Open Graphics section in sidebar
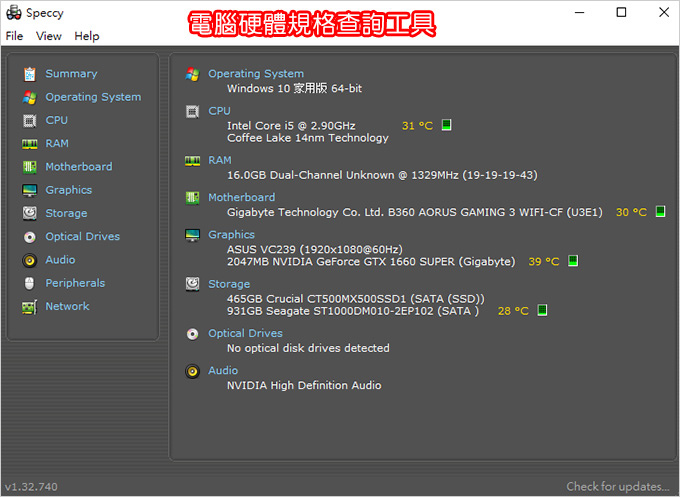 (x=69, y=190)
